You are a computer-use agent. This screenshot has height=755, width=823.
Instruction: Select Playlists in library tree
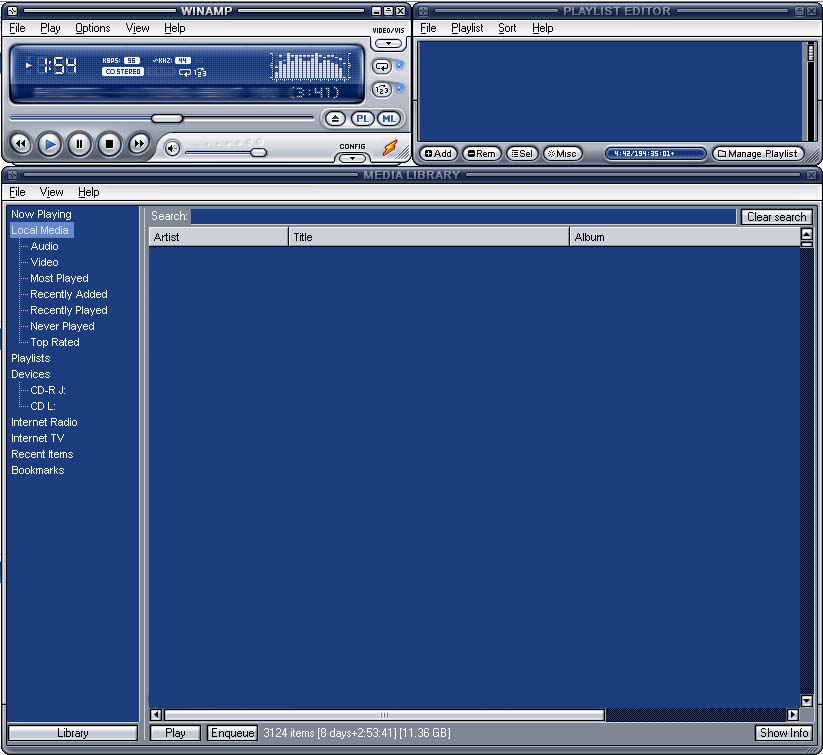click(31, 358)
